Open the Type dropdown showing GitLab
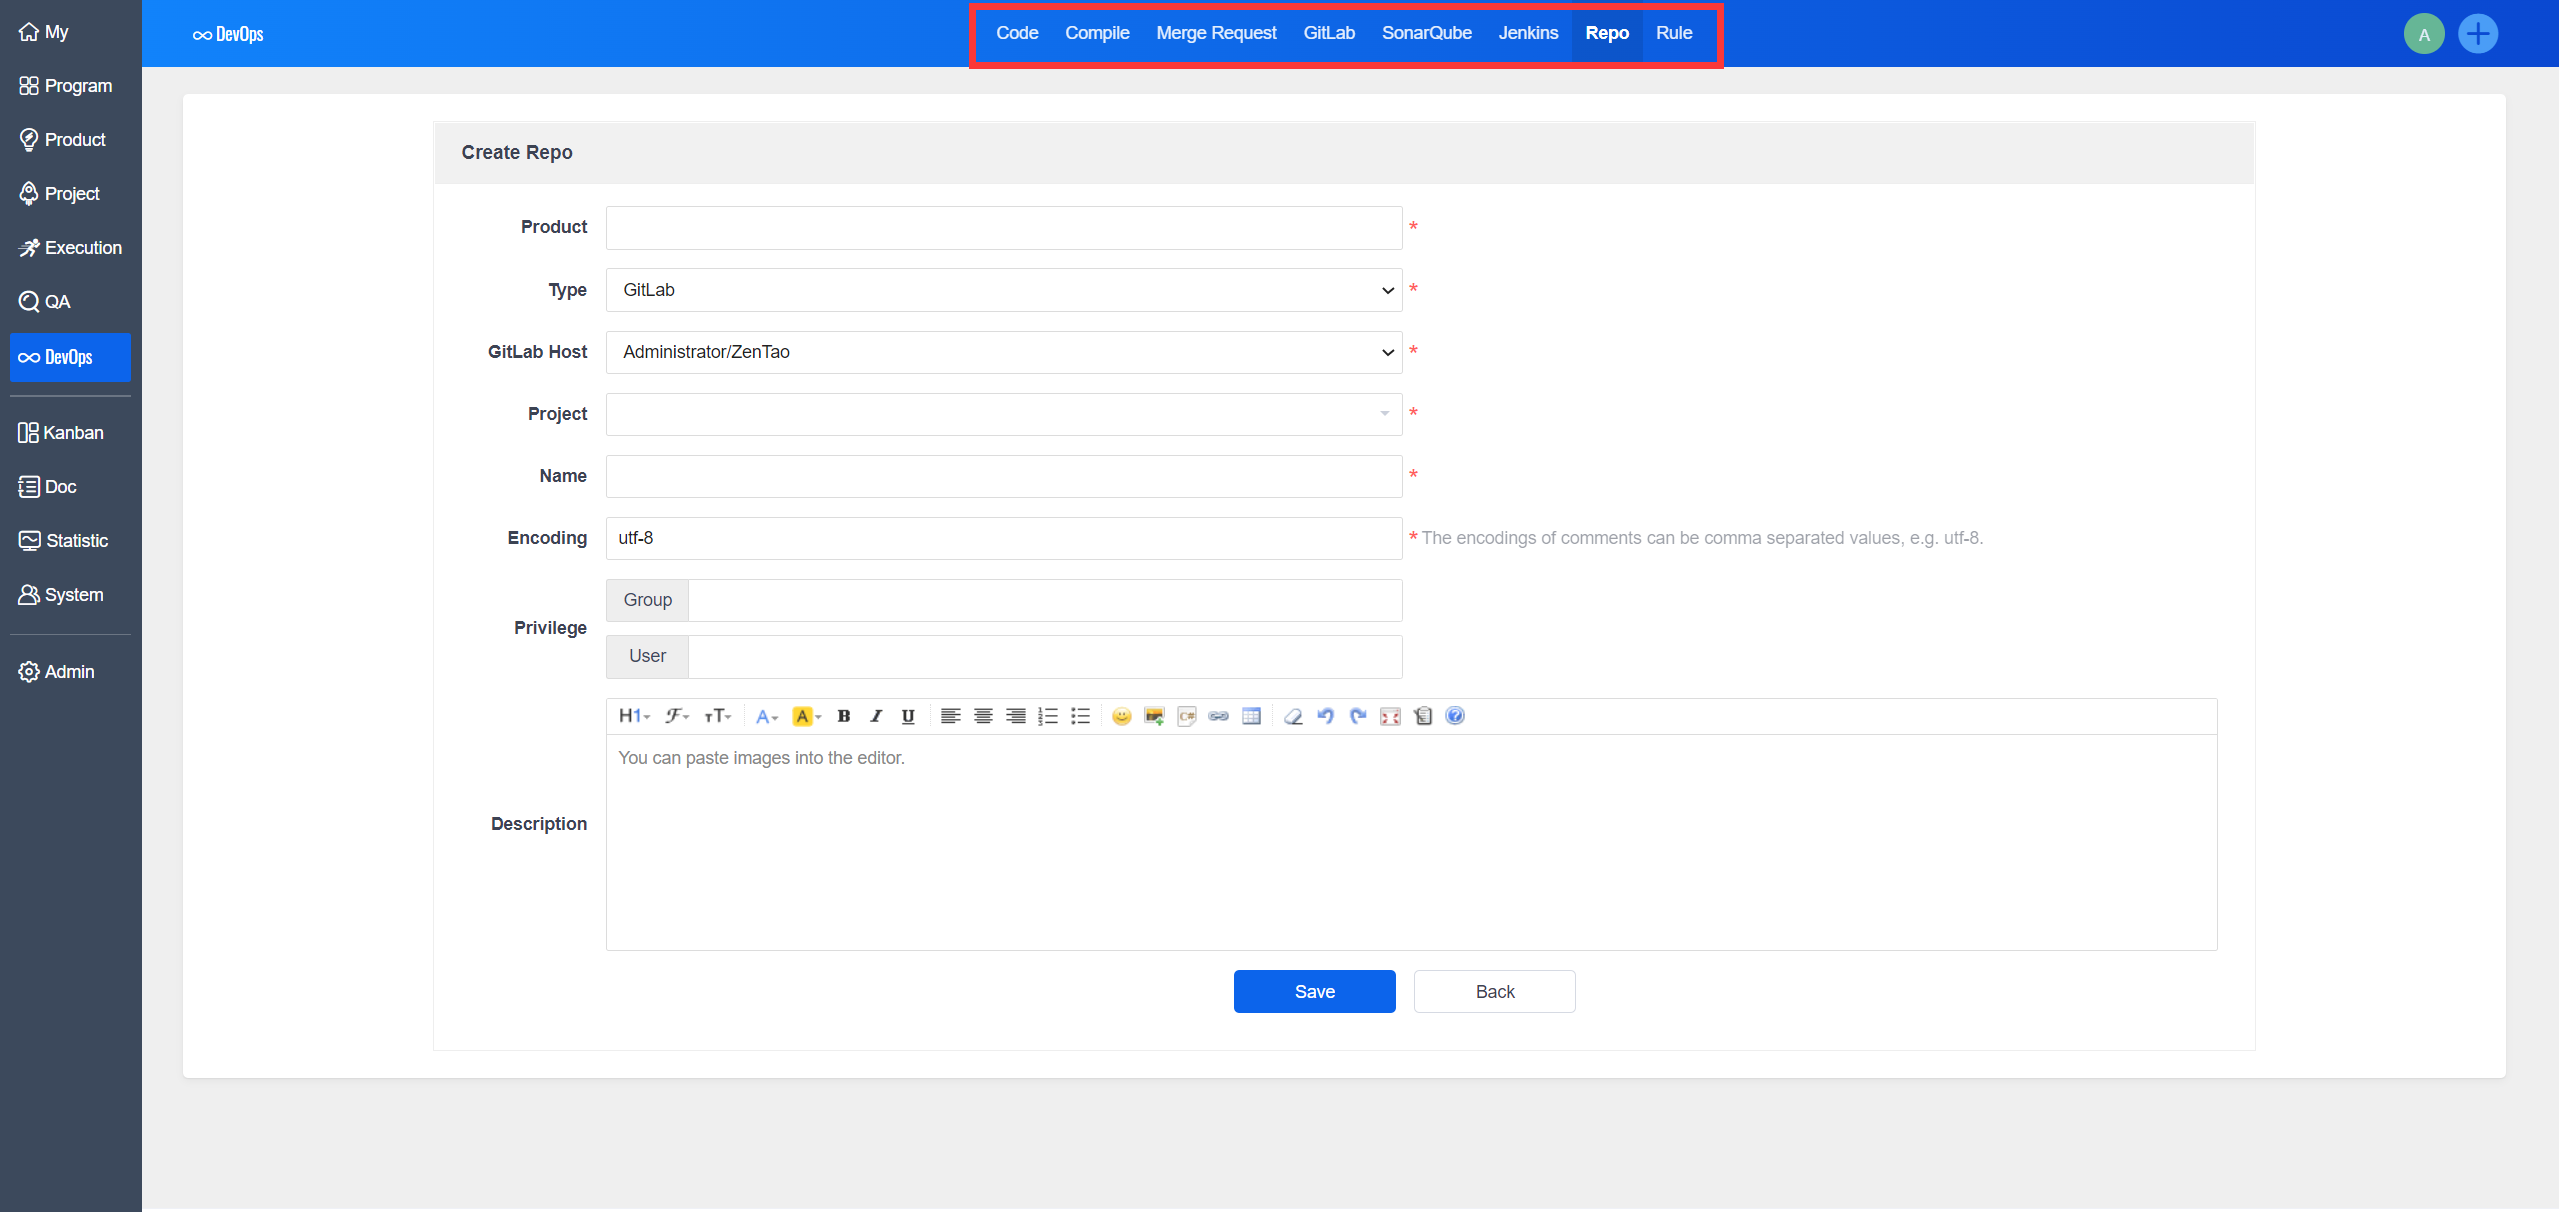This screenshot has height=1212, width=2559. click(x=1003, y=290)
